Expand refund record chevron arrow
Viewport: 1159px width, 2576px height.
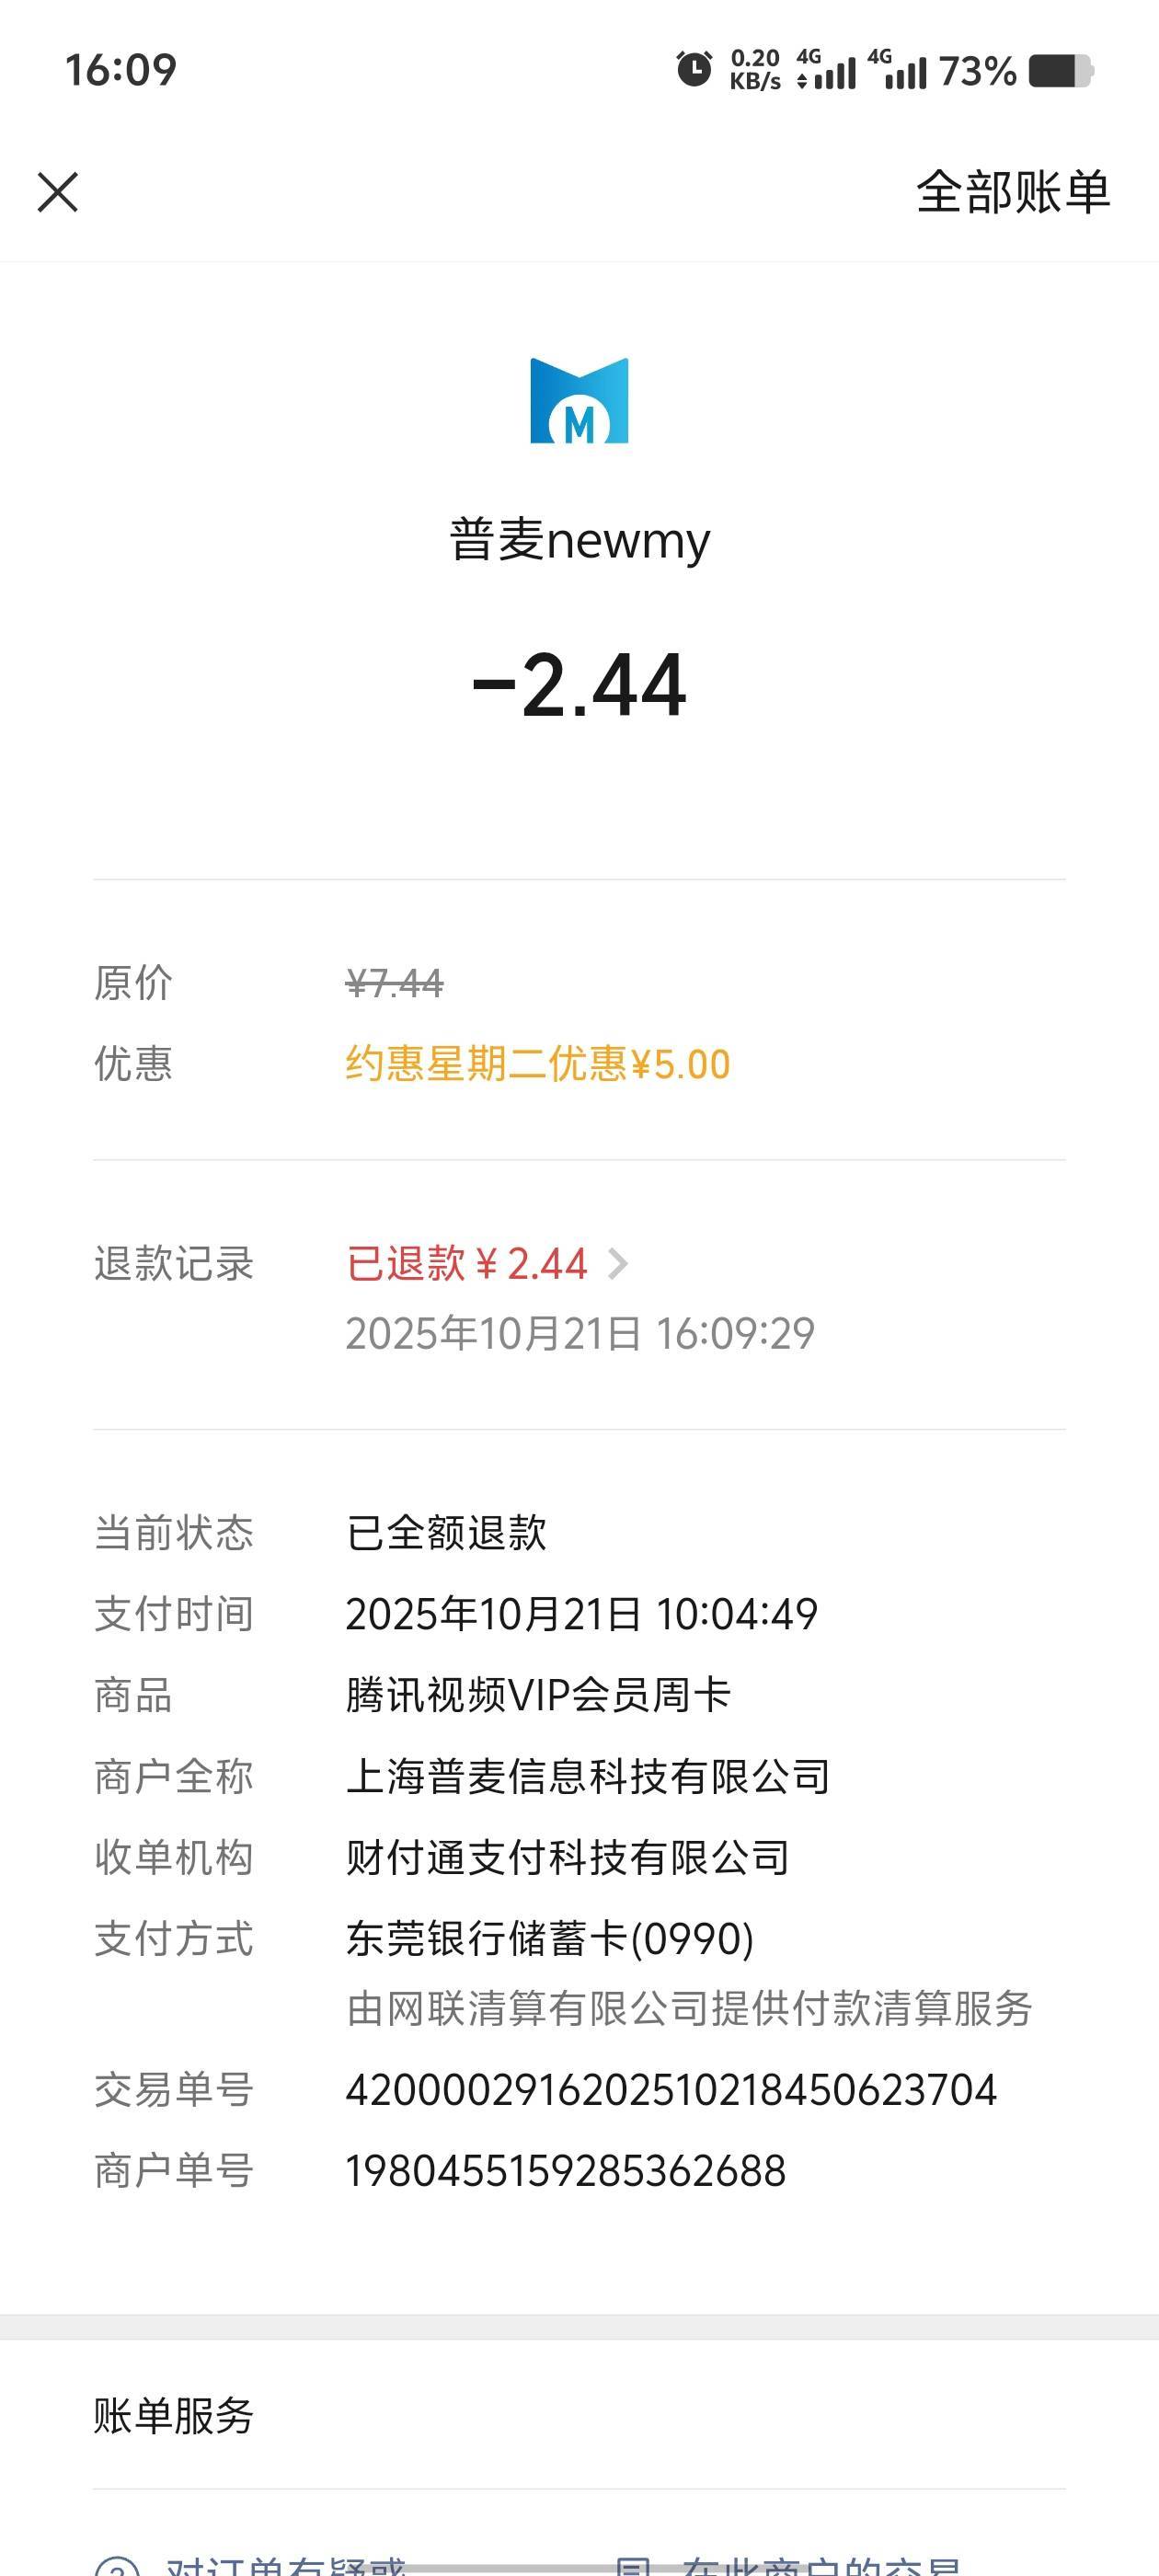(x=618, y=1264)
